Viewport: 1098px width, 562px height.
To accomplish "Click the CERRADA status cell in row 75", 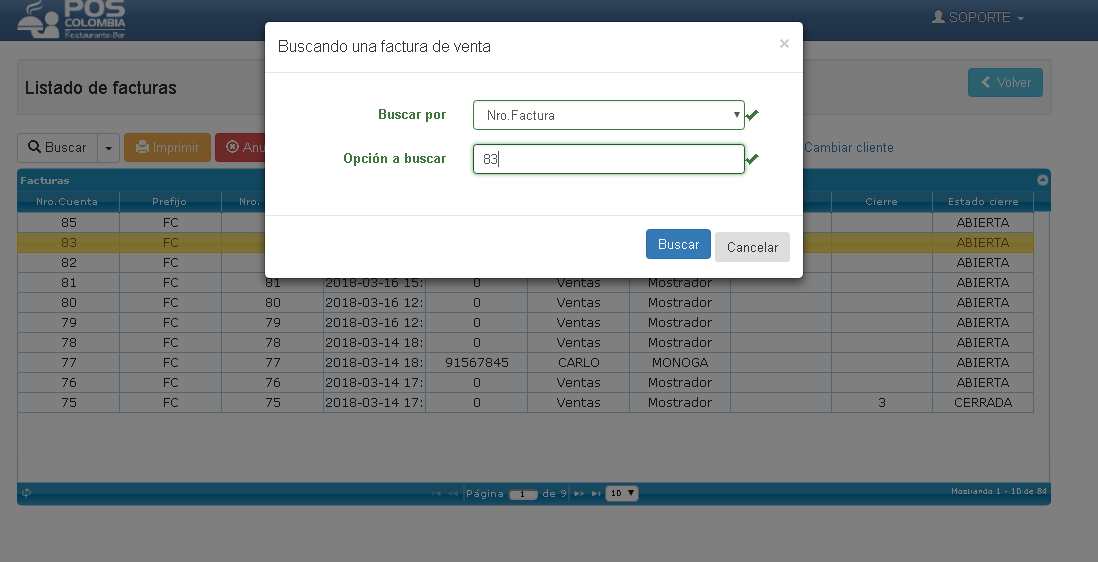I will tap(982, 402).
